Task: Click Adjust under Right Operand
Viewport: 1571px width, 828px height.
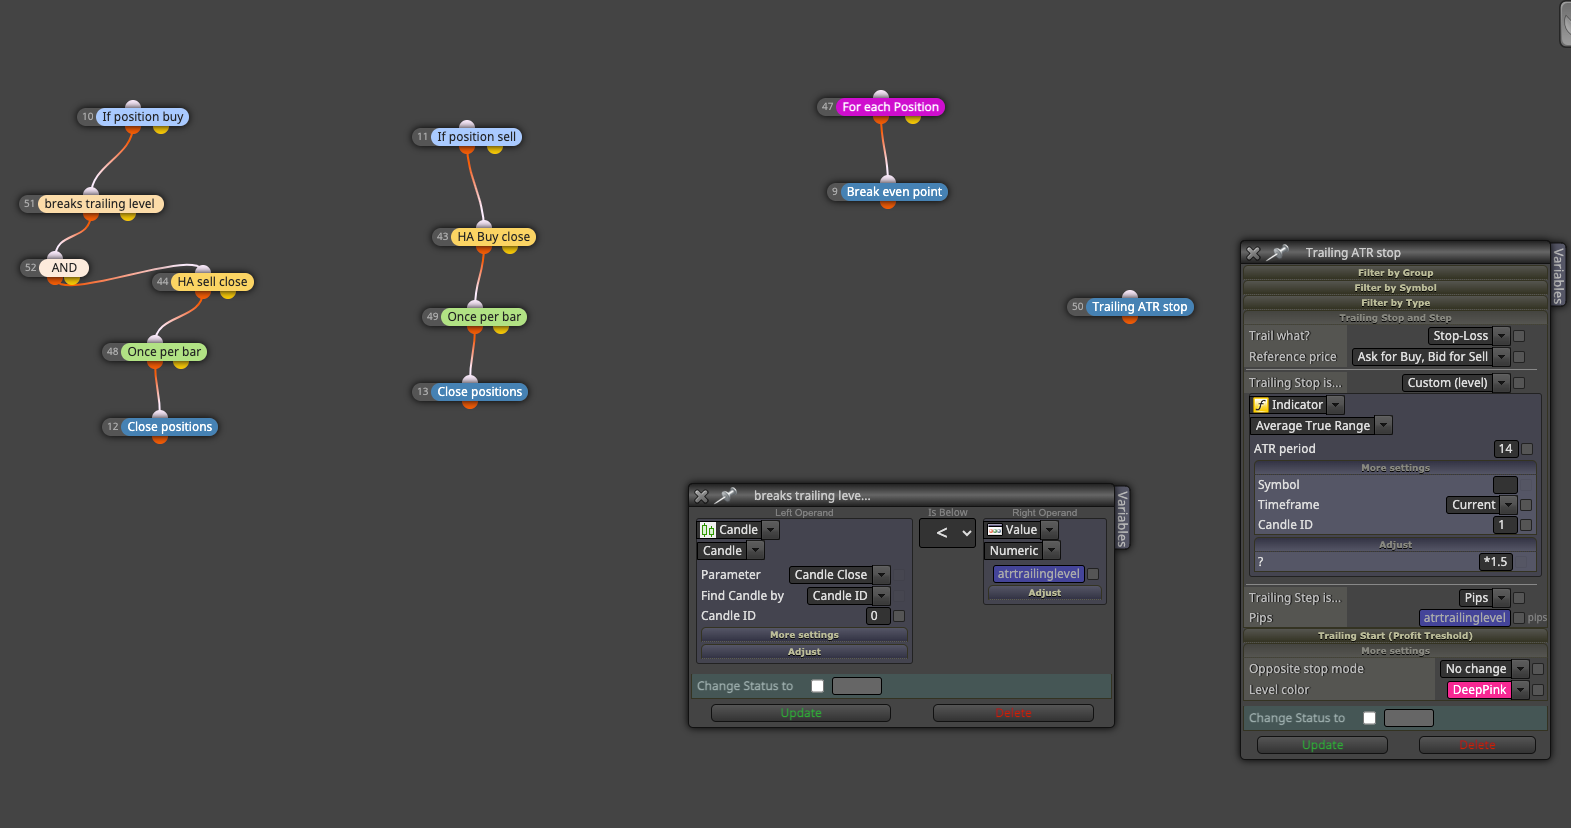Action: coord(1045,593)
